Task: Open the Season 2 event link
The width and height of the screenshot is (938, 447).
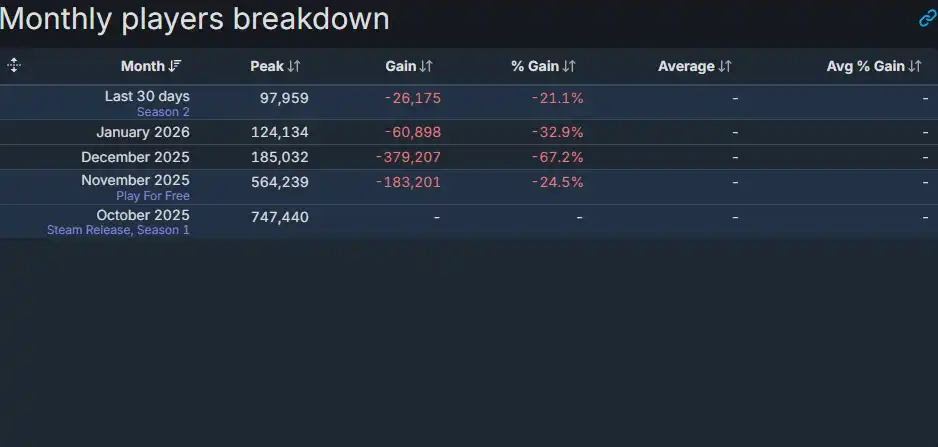Action: click(x=163, y=112)
